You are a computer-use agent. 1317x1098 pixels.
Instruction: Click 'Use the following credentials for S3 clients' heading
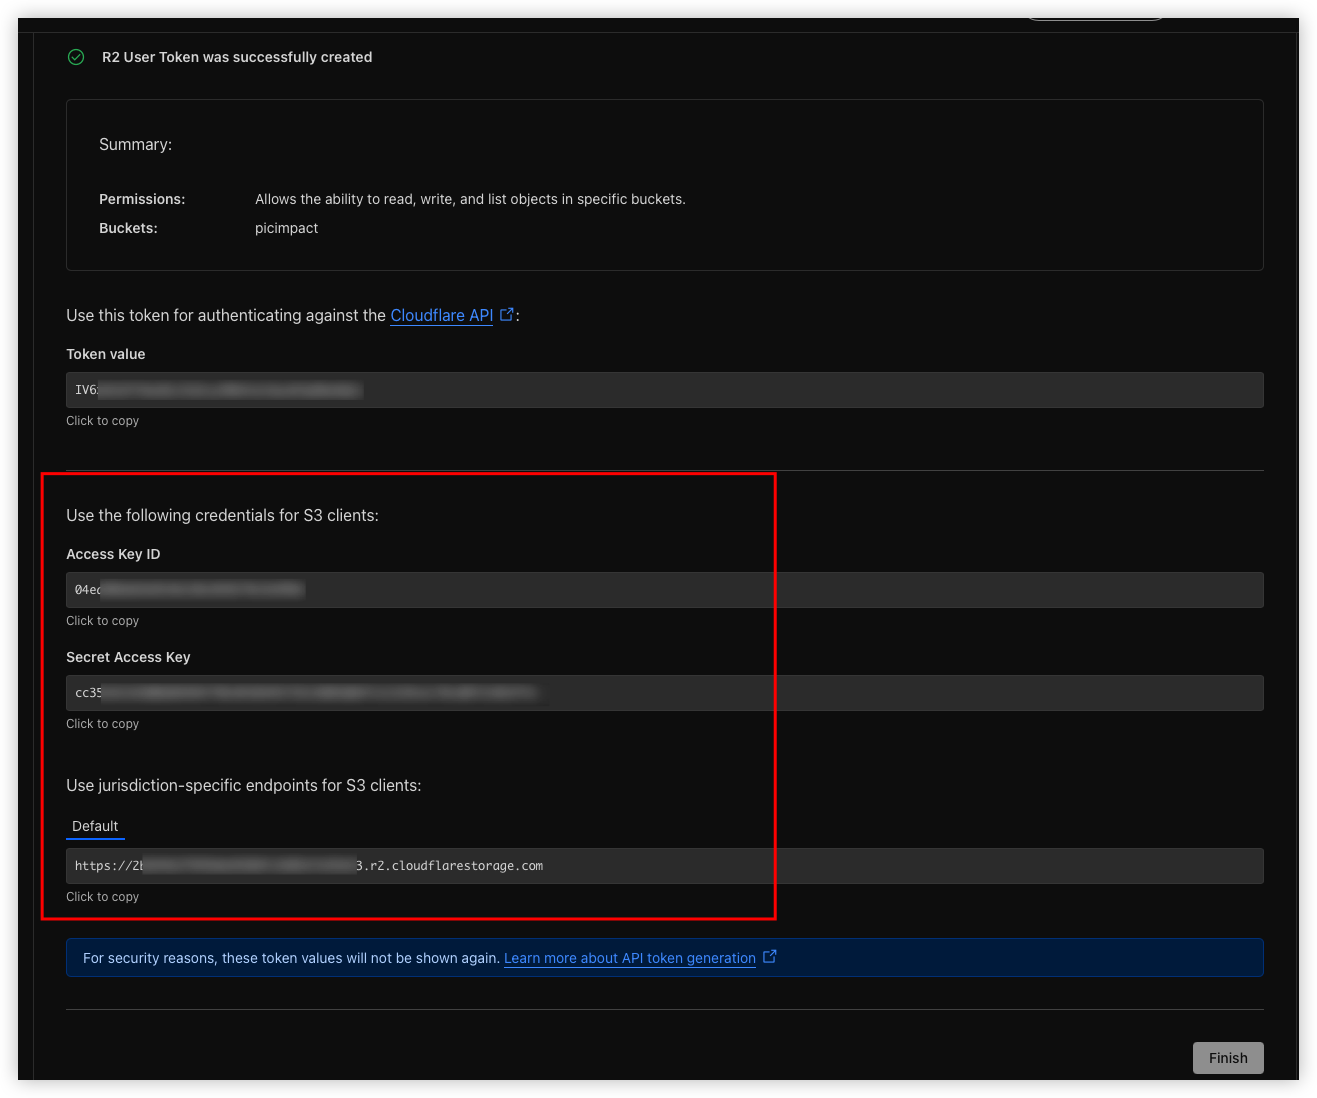pos(222,515)
